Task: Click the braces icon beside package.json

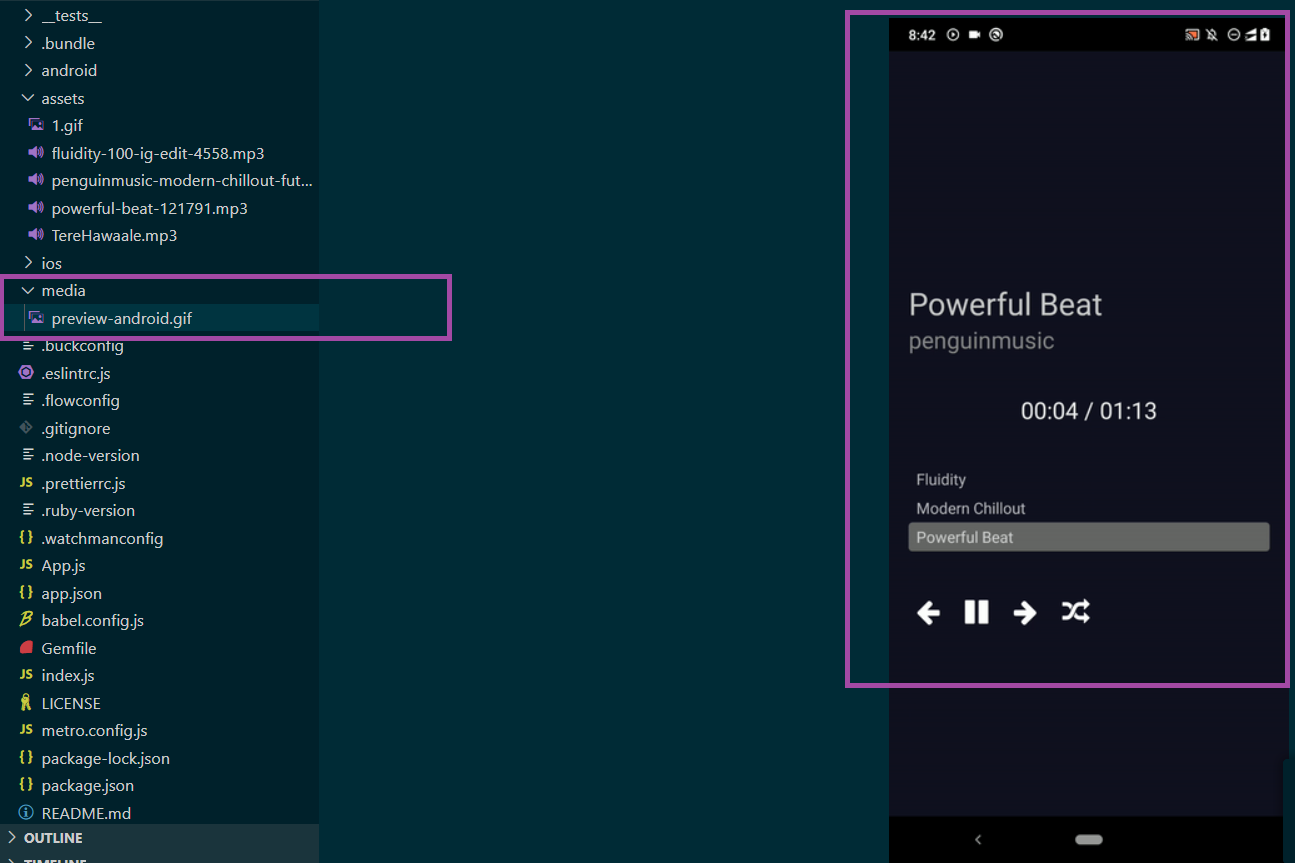Action: 26,785
